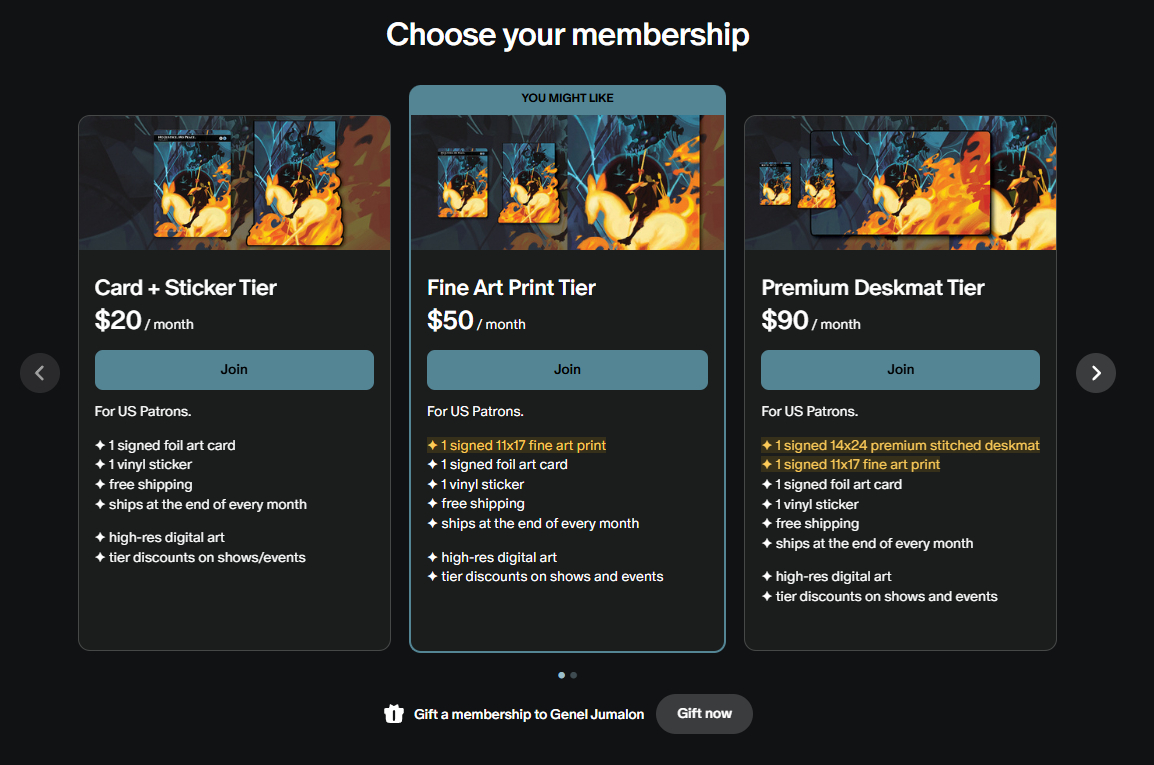
Task: Show next membership tiers with right arrow
Action: tap(1096, 373)
